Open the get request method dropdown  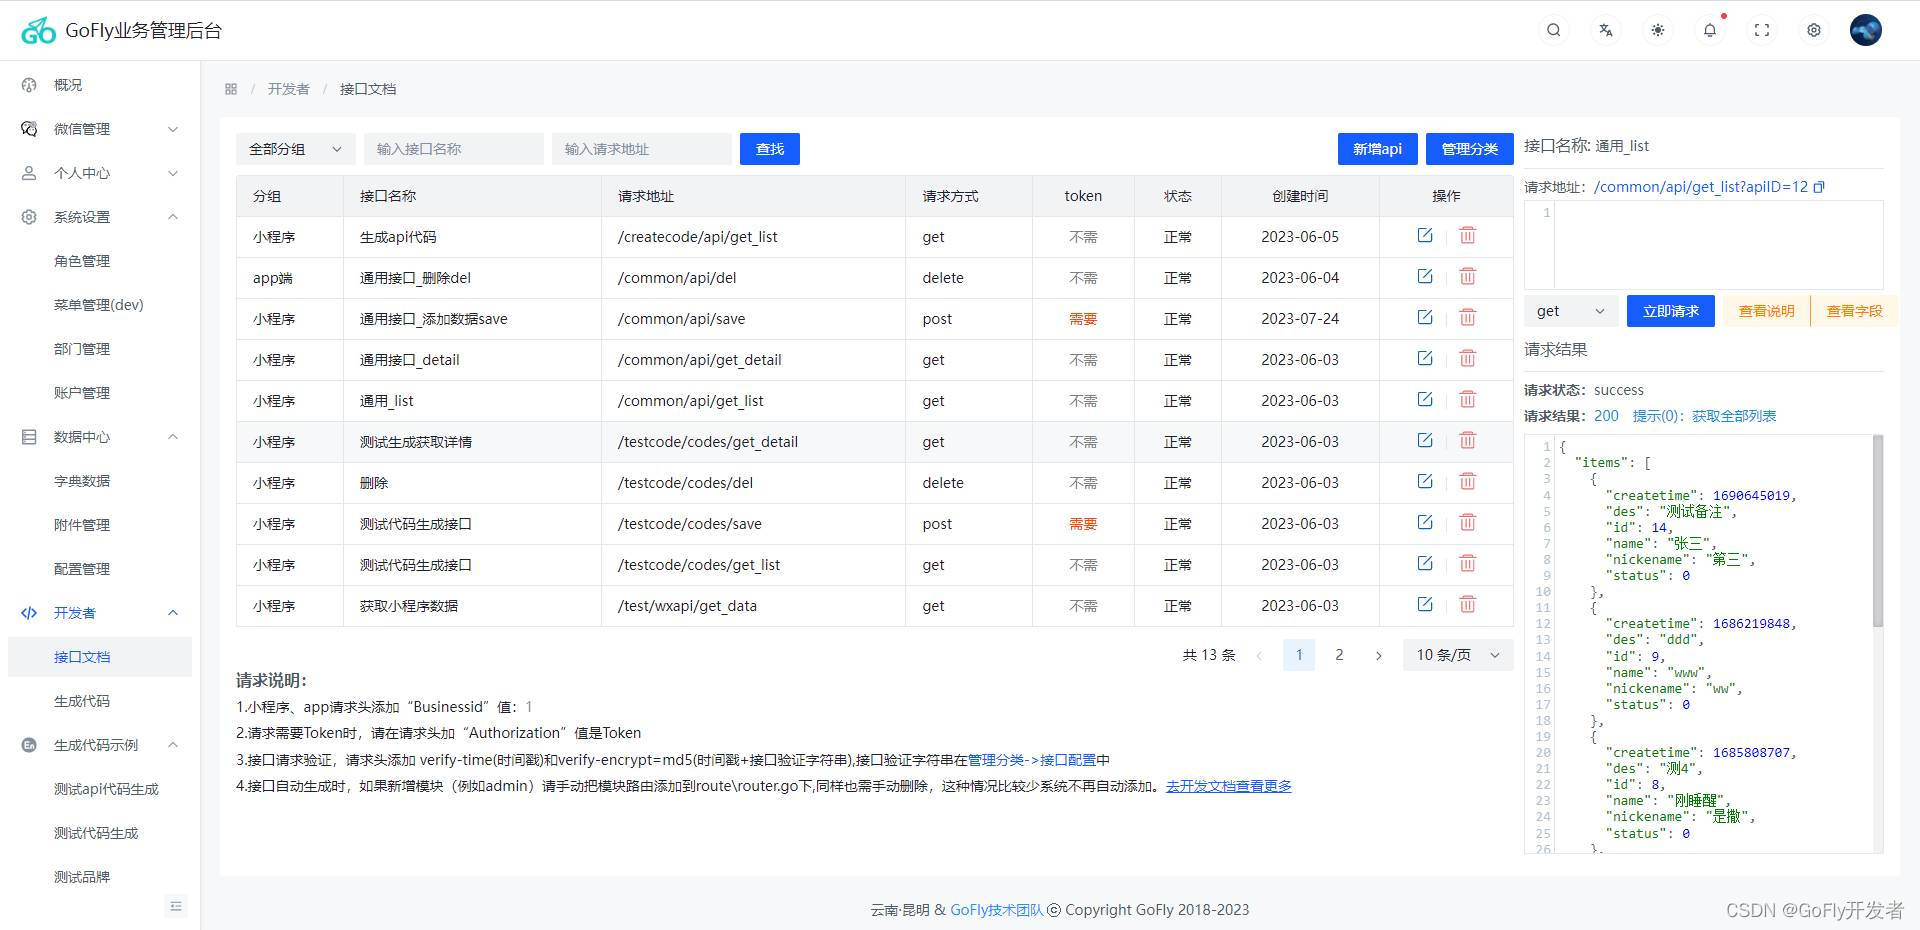click(x=1570, y=311)
